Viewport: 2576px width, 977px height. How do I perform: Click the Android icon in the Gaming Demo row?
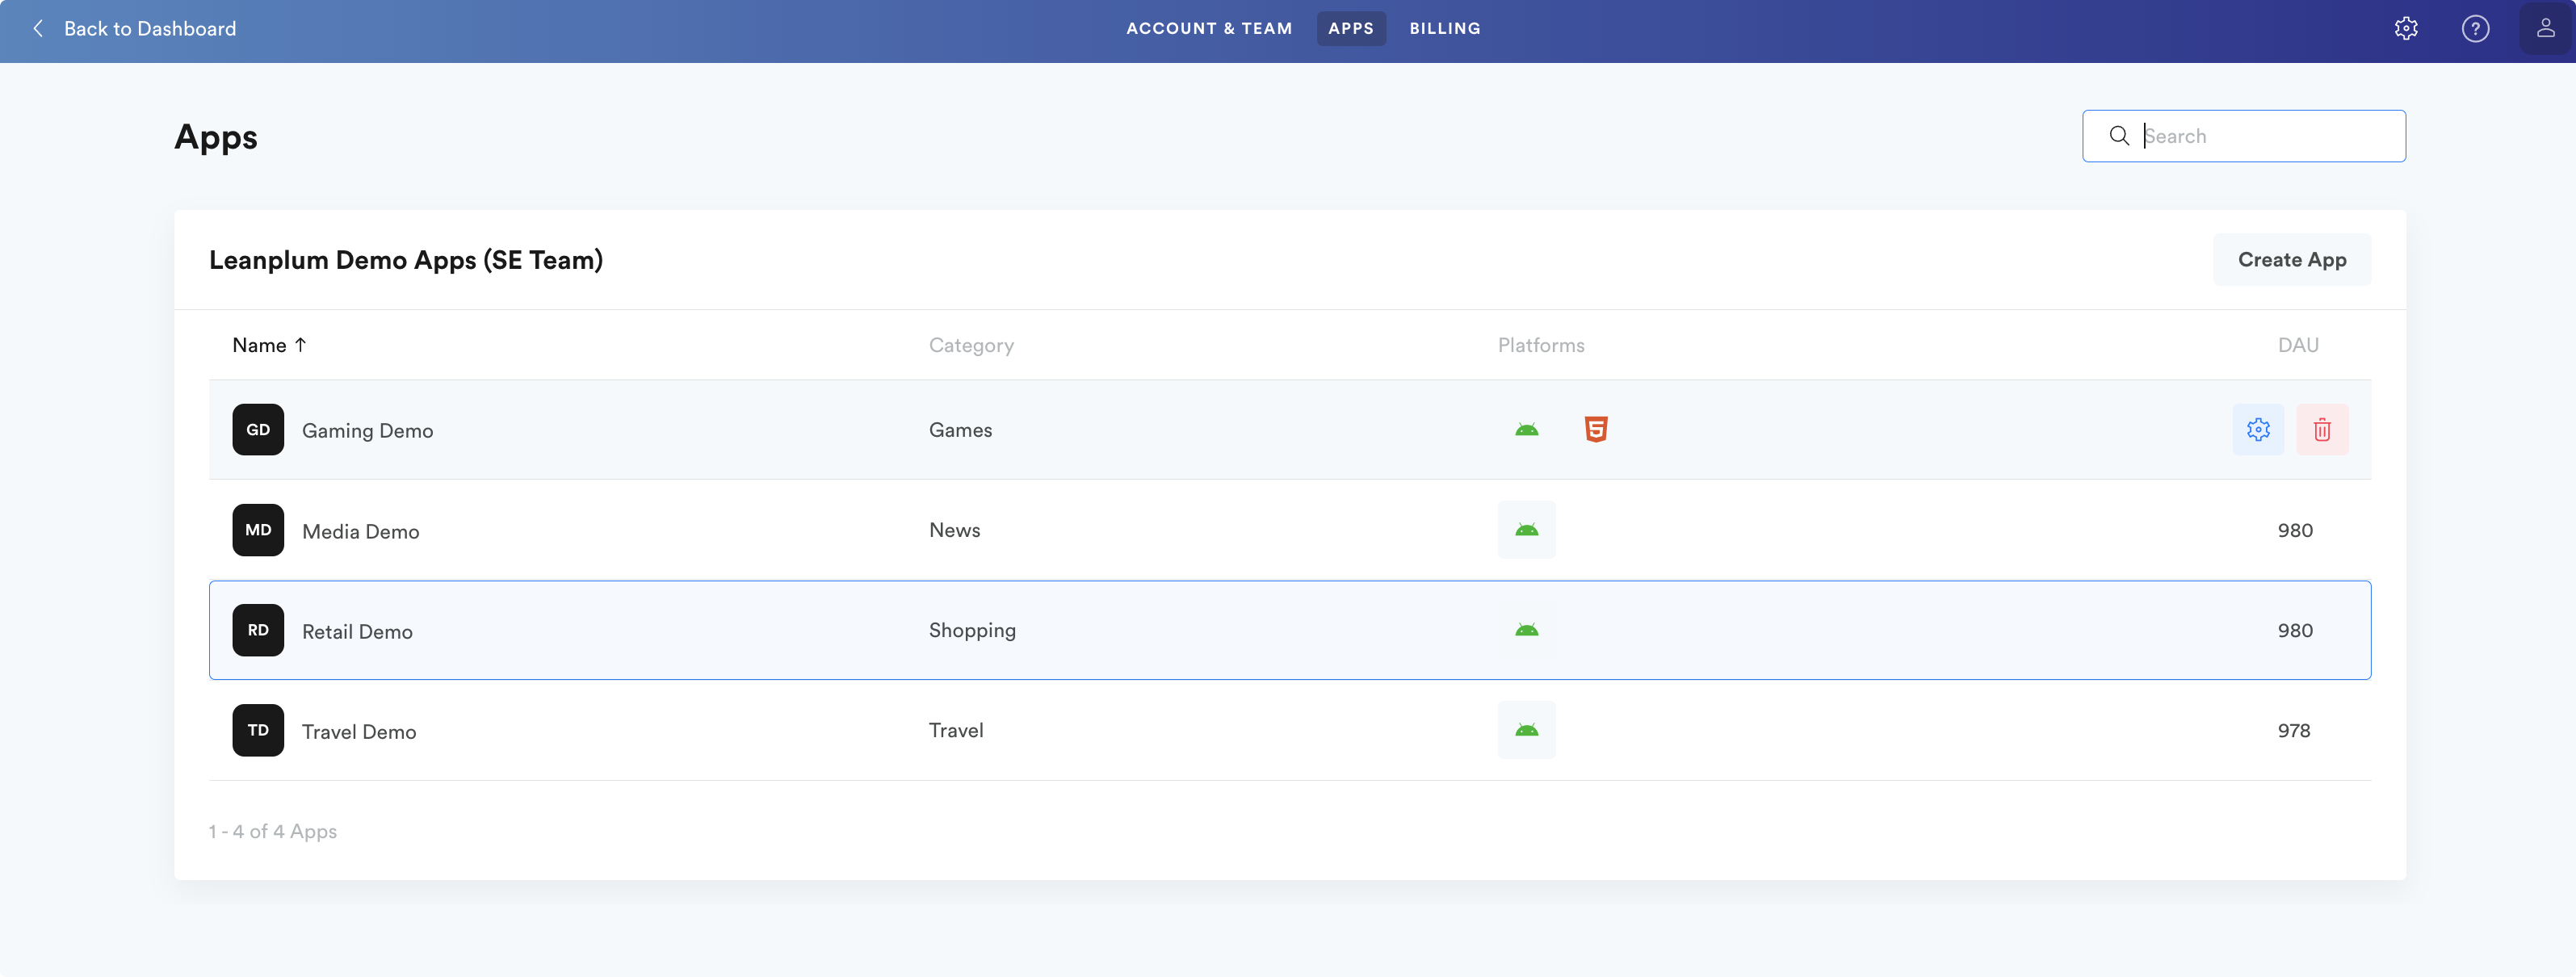coord(1526,430)
